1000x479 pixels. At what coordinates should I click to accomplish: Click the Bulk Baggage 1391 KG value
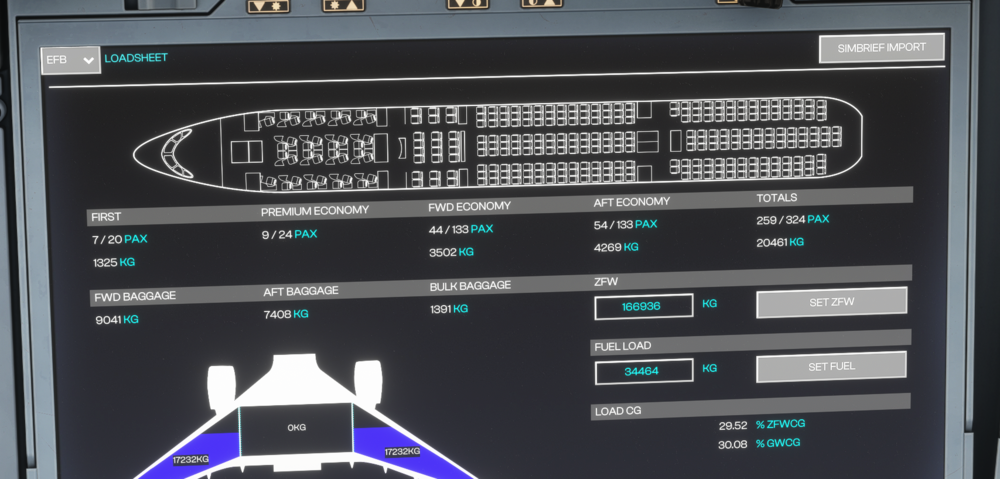(x=449, y=309)
